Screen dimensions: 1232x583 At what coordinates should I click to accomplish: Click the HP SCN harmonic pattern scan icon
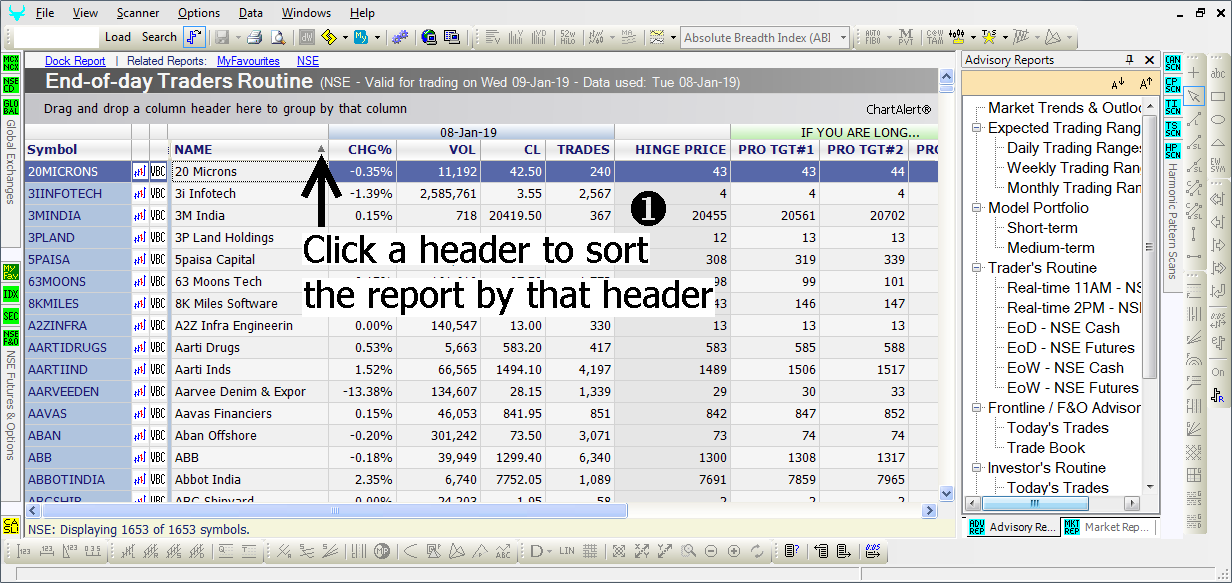point(1172,149)
